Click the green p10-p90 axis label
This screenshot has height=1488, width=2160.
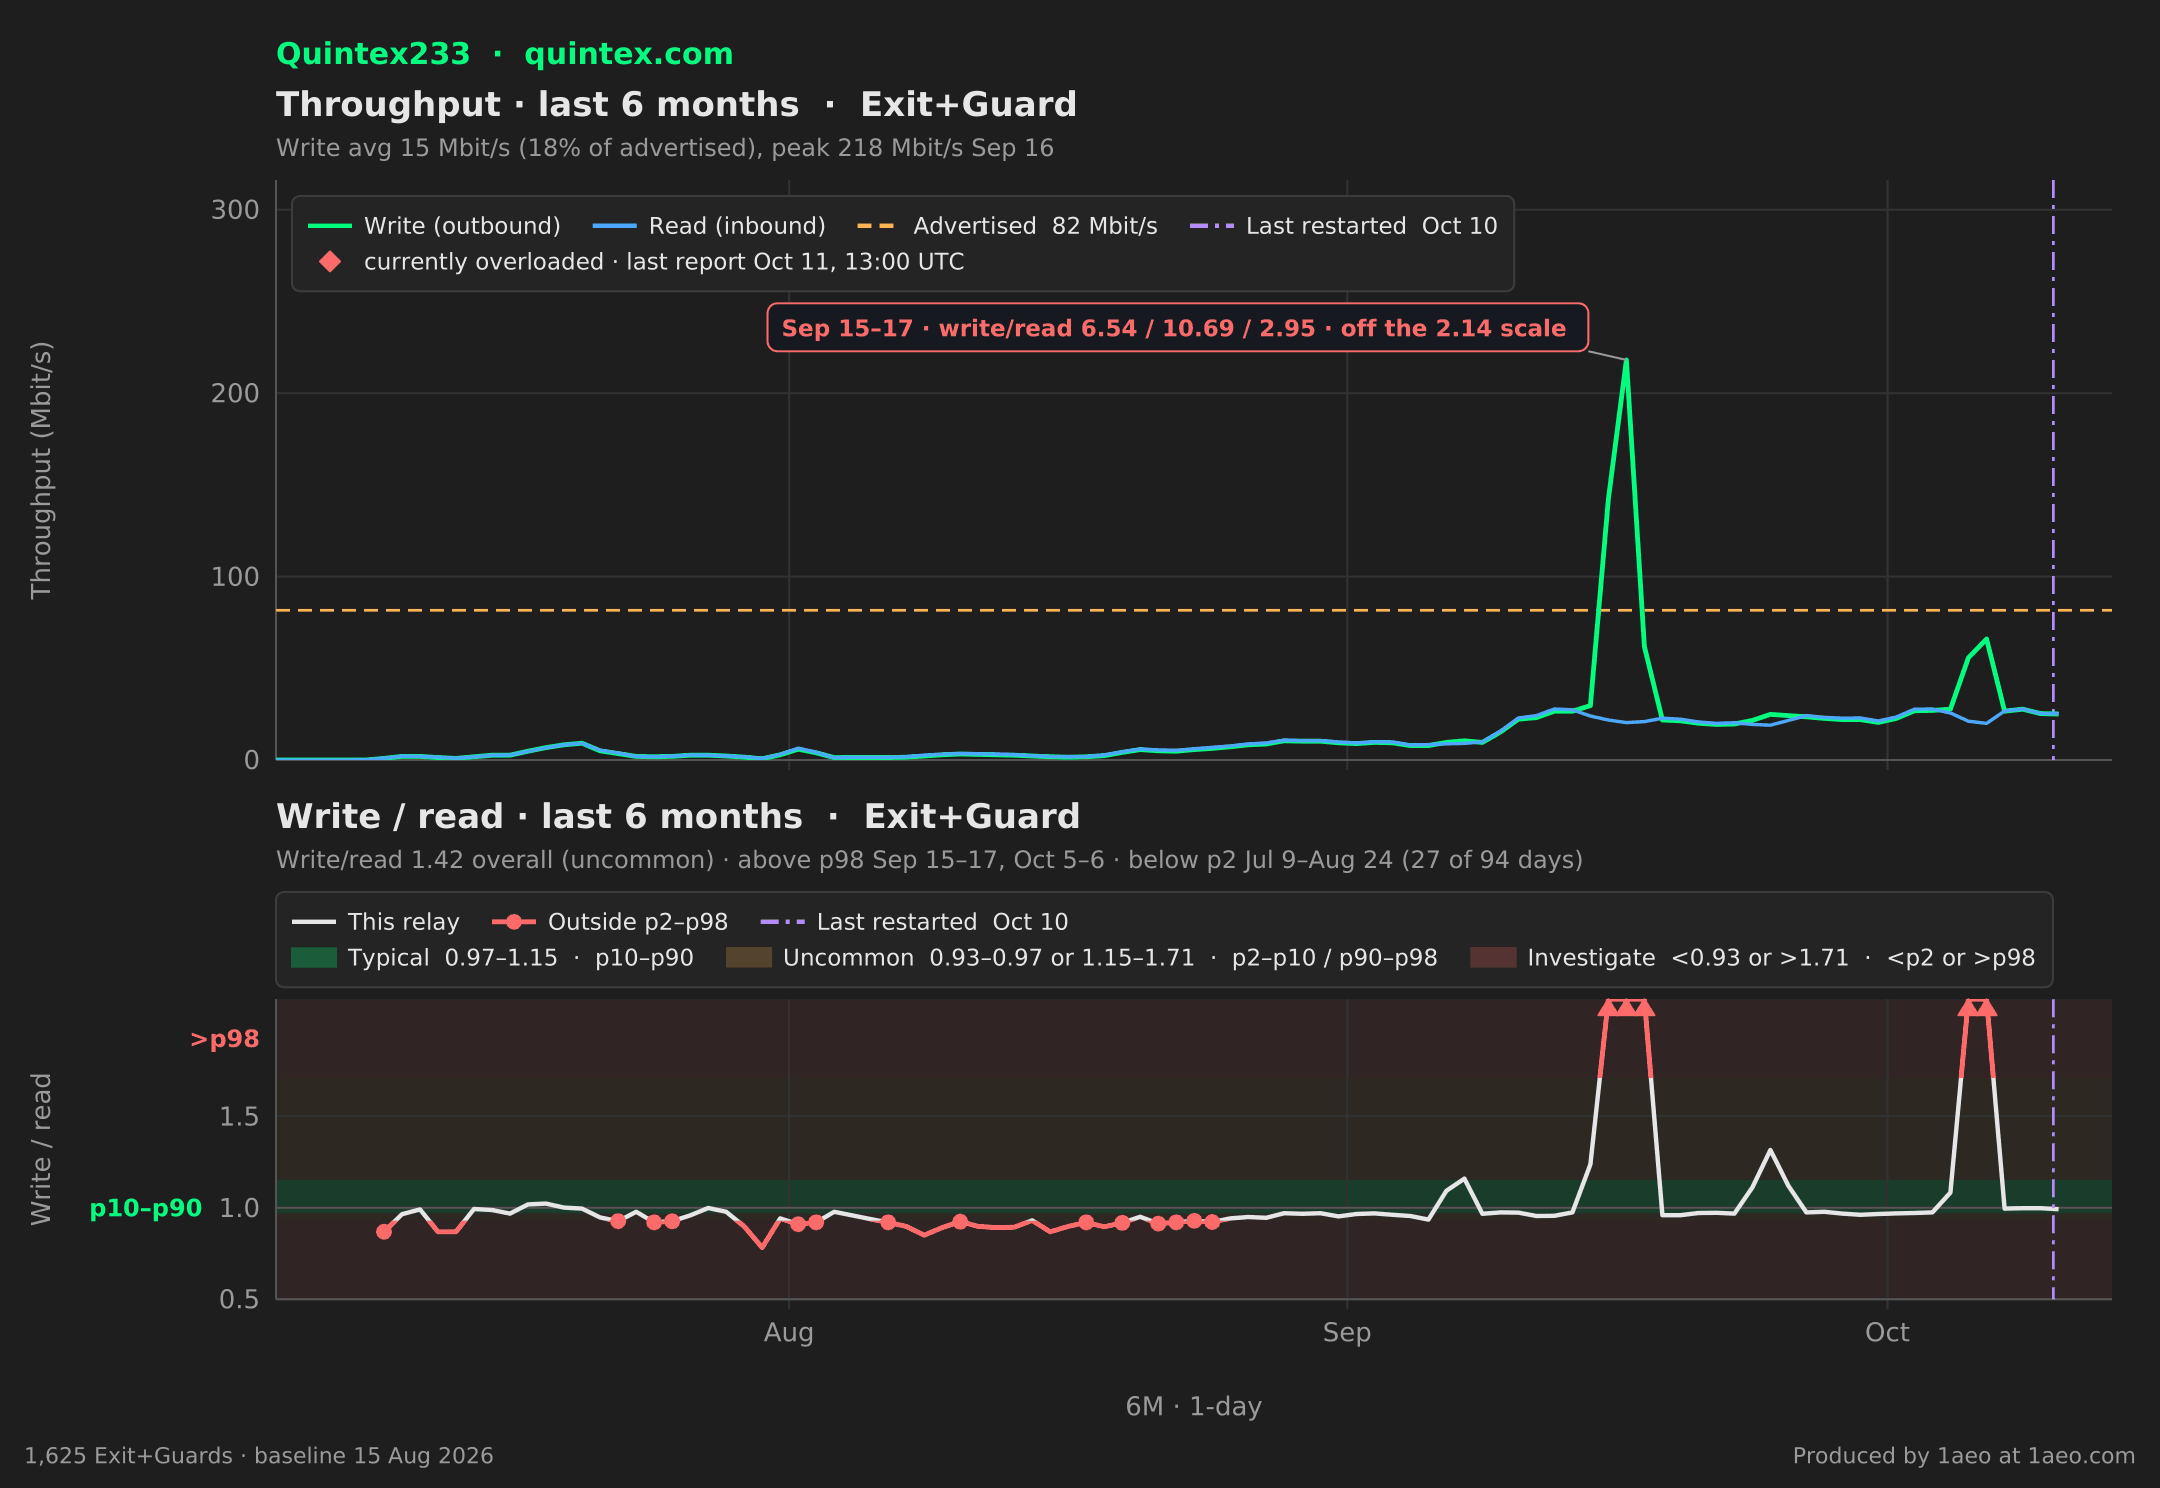click(x=146, y=1208)
